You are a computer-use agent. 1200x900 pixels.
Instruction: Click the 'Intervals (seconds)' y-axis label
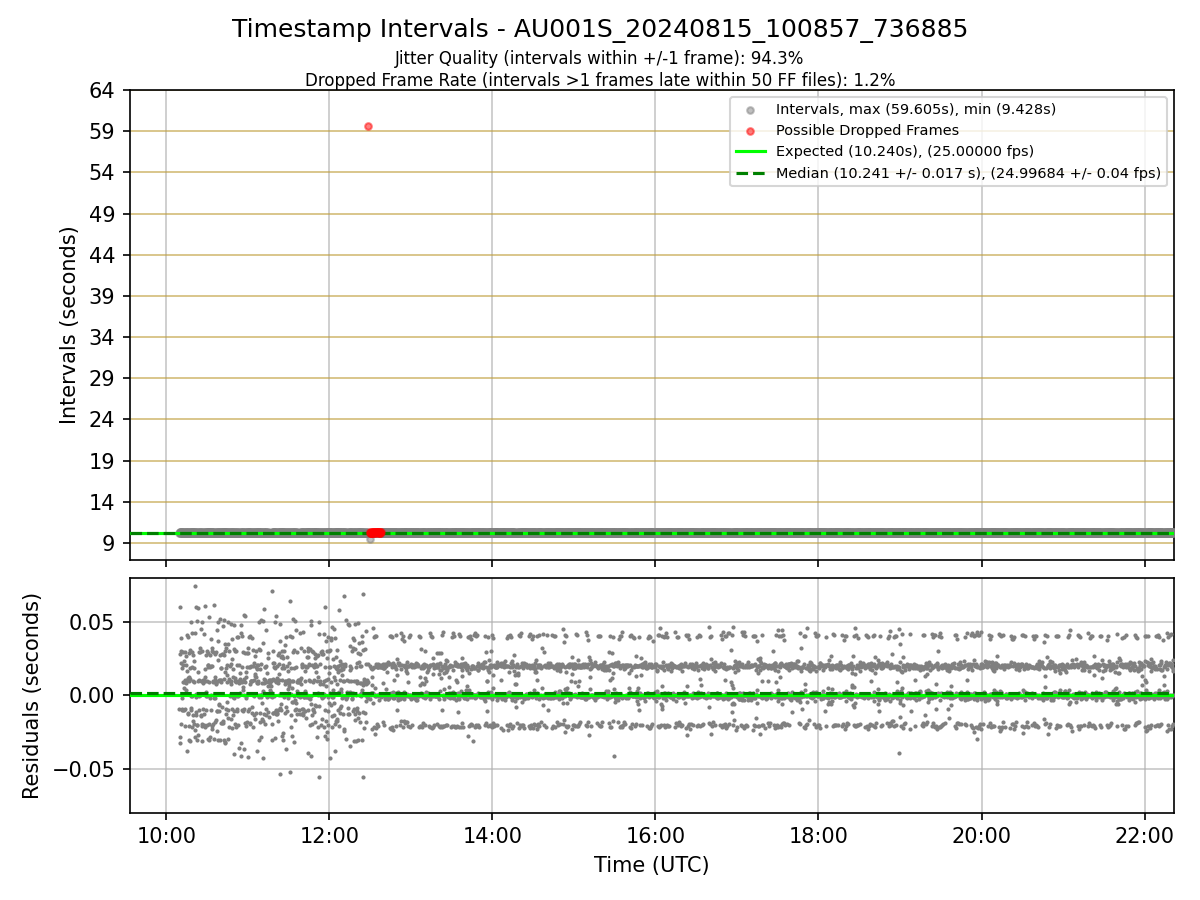(x=69, y=325)
